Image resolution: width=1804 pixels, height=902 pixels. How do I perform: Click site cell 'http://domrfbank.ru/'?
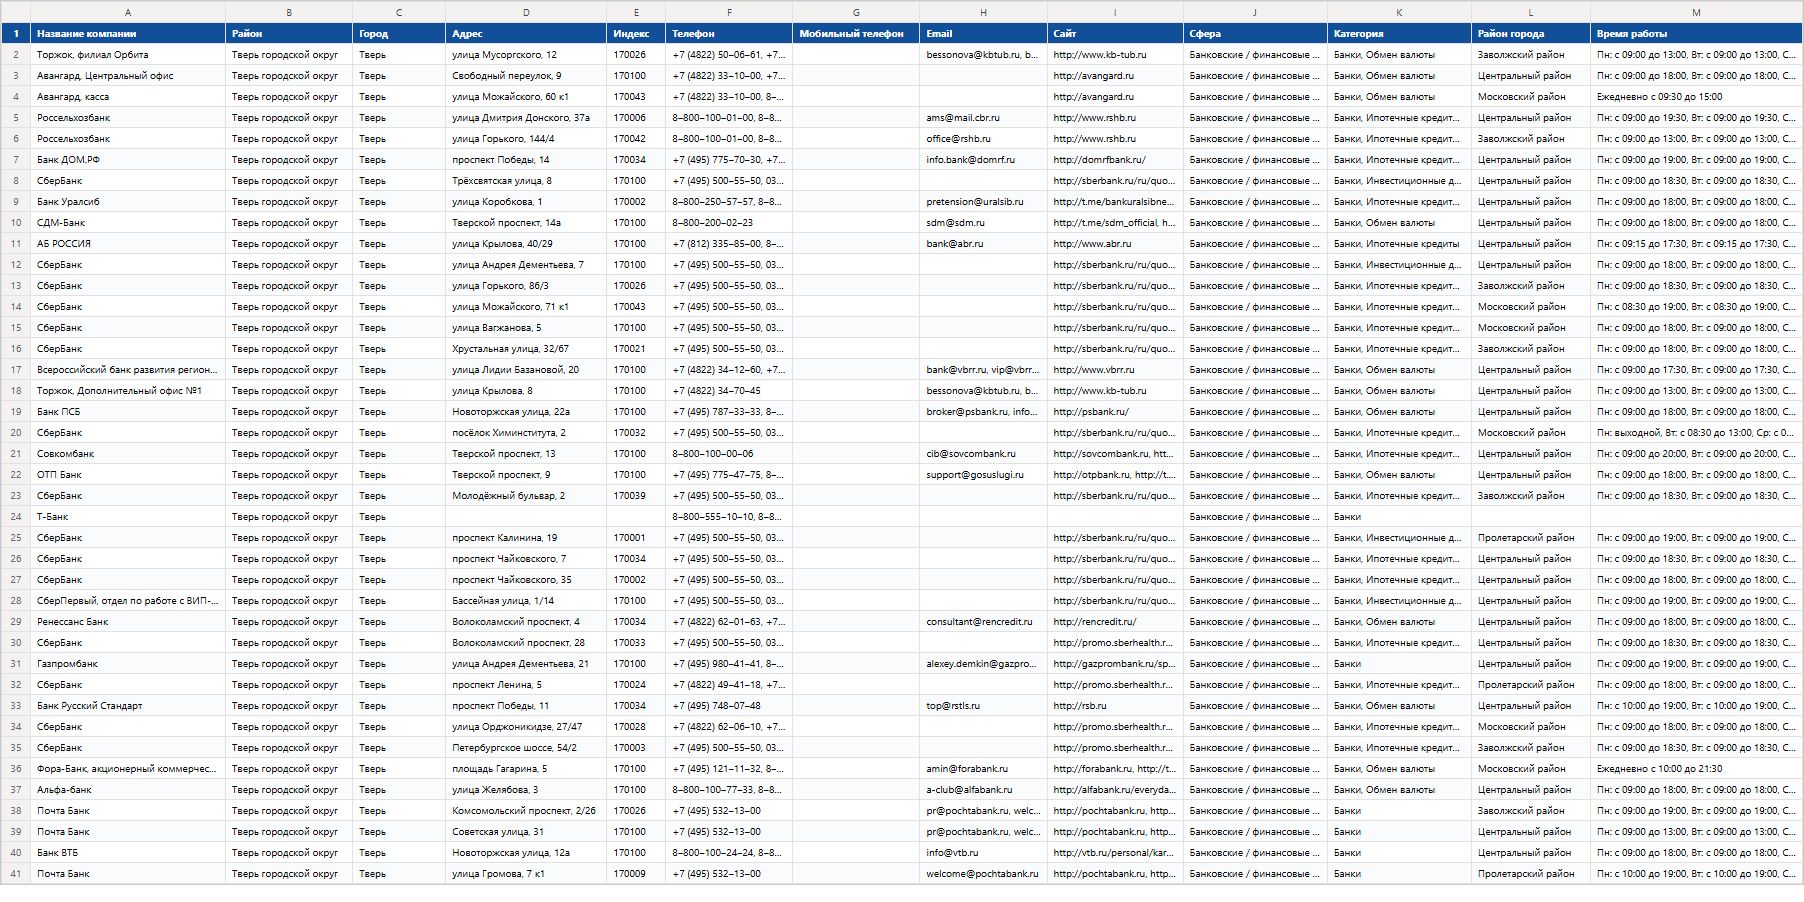[x=1115, y=160]
